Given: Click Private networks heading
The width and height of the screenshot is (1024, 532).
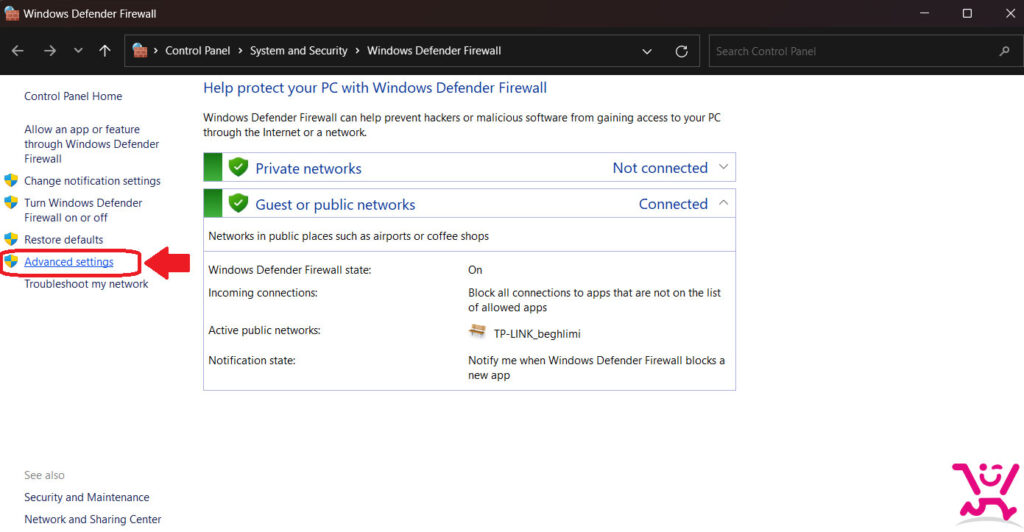Looking at the screenshot, I should pos(308,168).
